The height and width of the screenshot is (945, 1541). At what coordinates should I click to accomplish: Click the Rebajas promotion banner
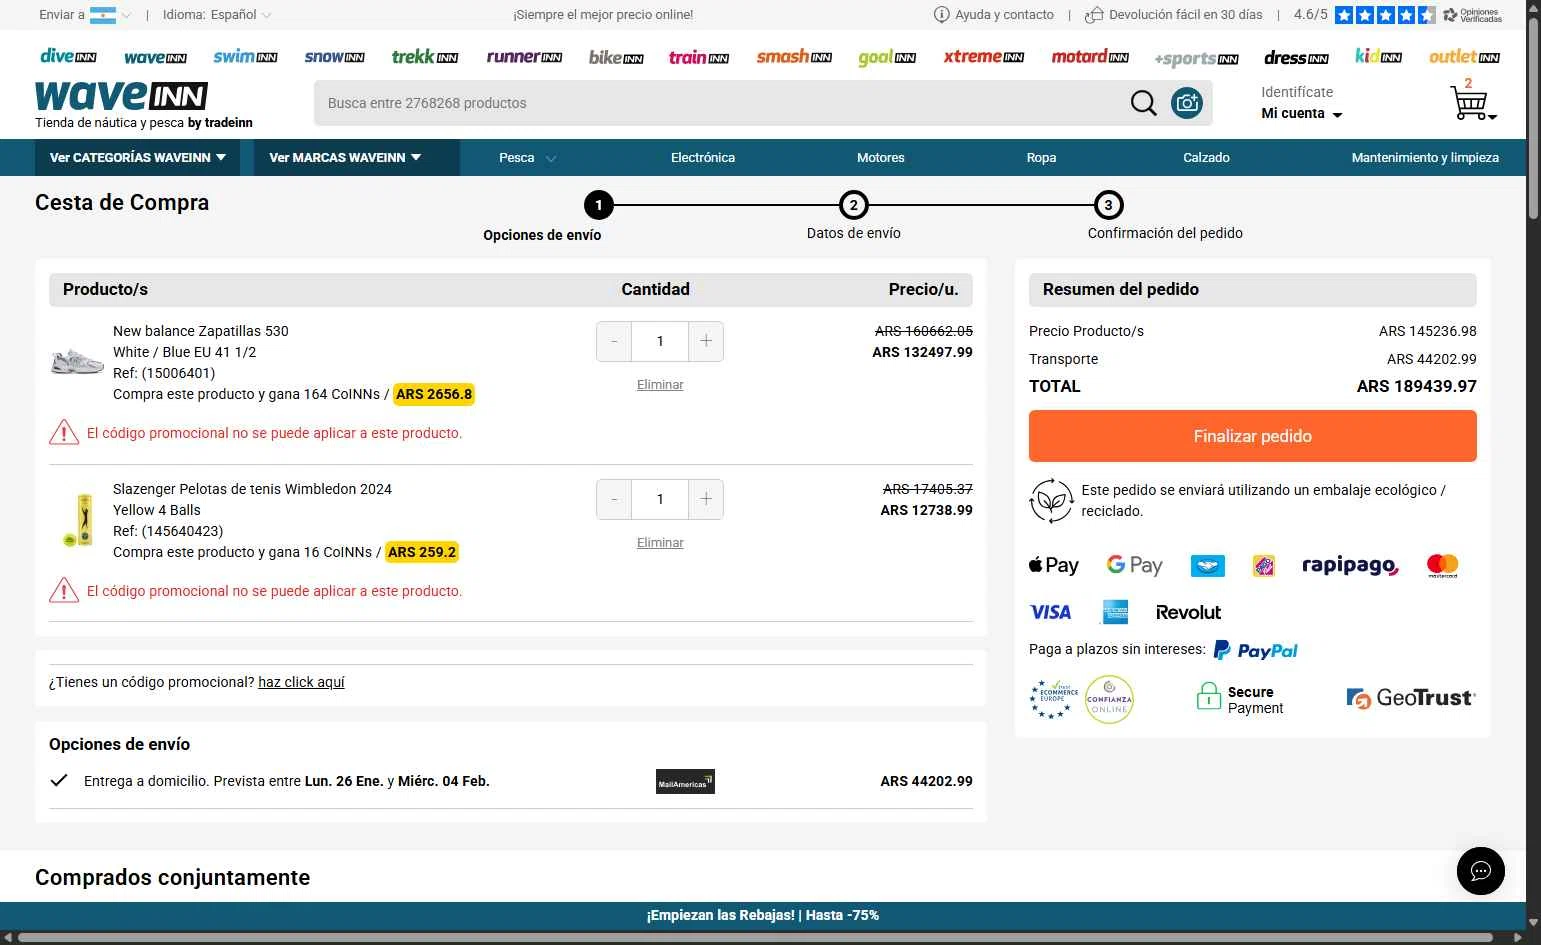click(763, 915)
